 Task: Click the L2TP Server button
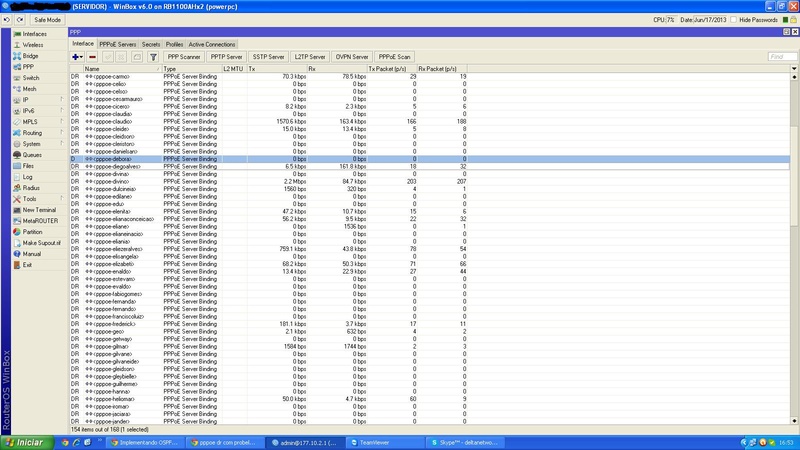[x=310, y=57]
